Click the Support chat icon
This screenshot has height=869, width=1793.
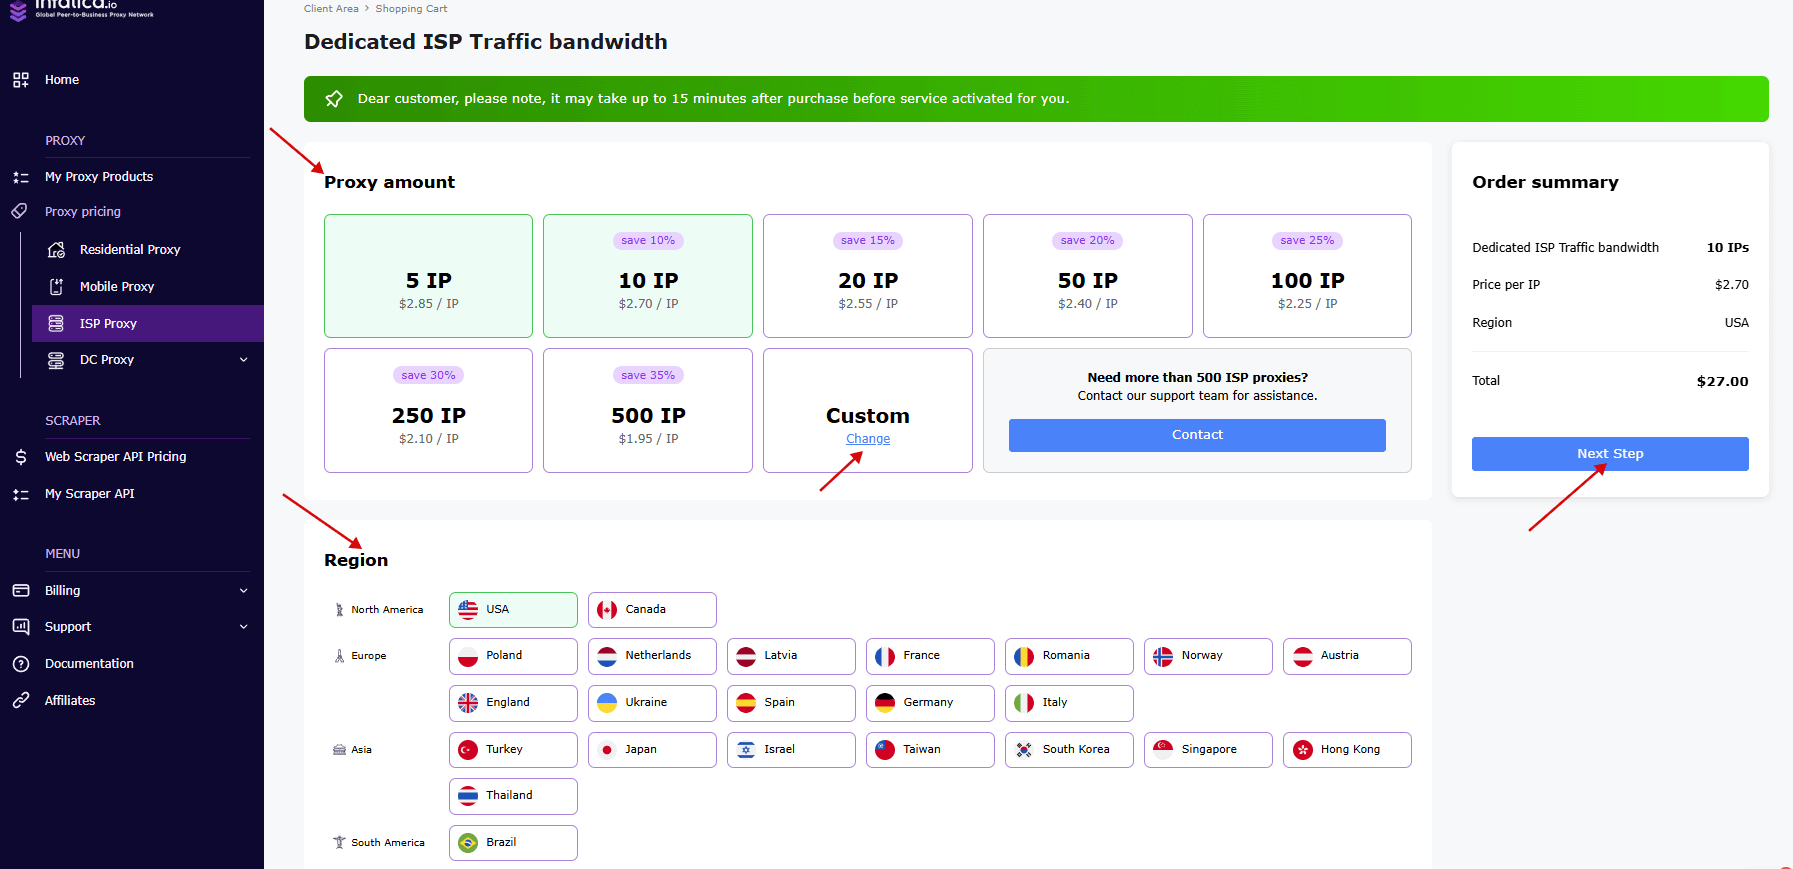coord(20,627)
